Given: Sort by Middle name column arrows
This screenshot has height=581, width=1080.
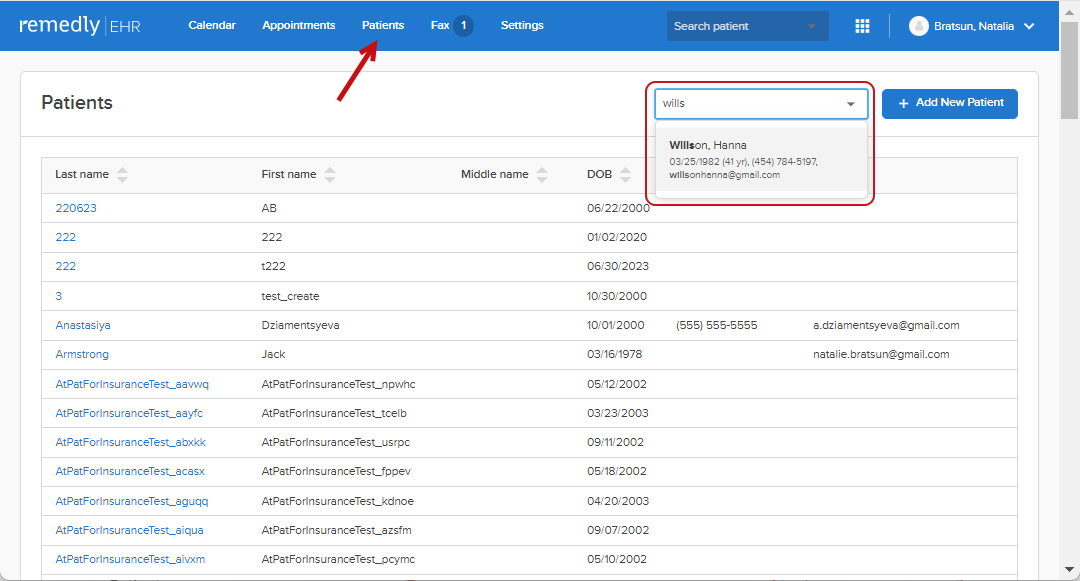Looking at the screenshot, I should pos(542,174).
